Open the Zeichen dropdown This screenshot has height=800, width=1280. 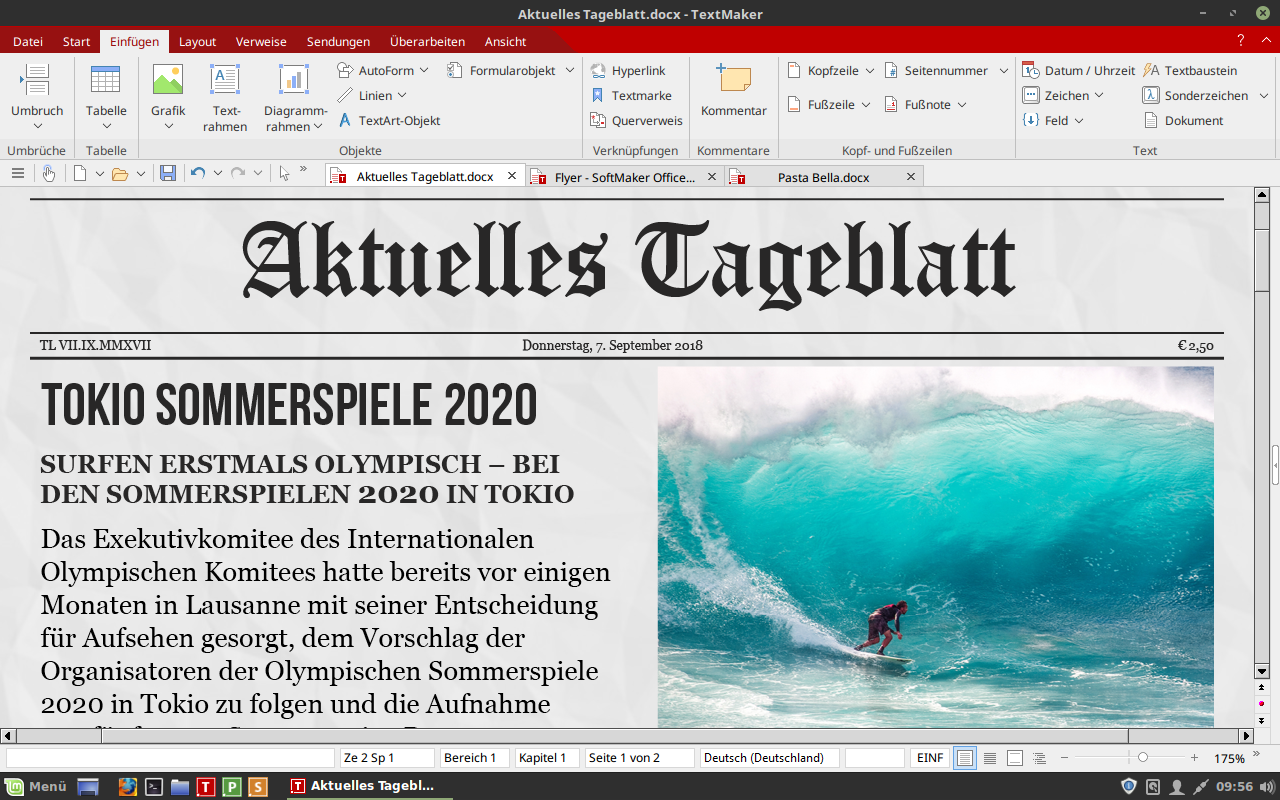tap(1098, 96)
